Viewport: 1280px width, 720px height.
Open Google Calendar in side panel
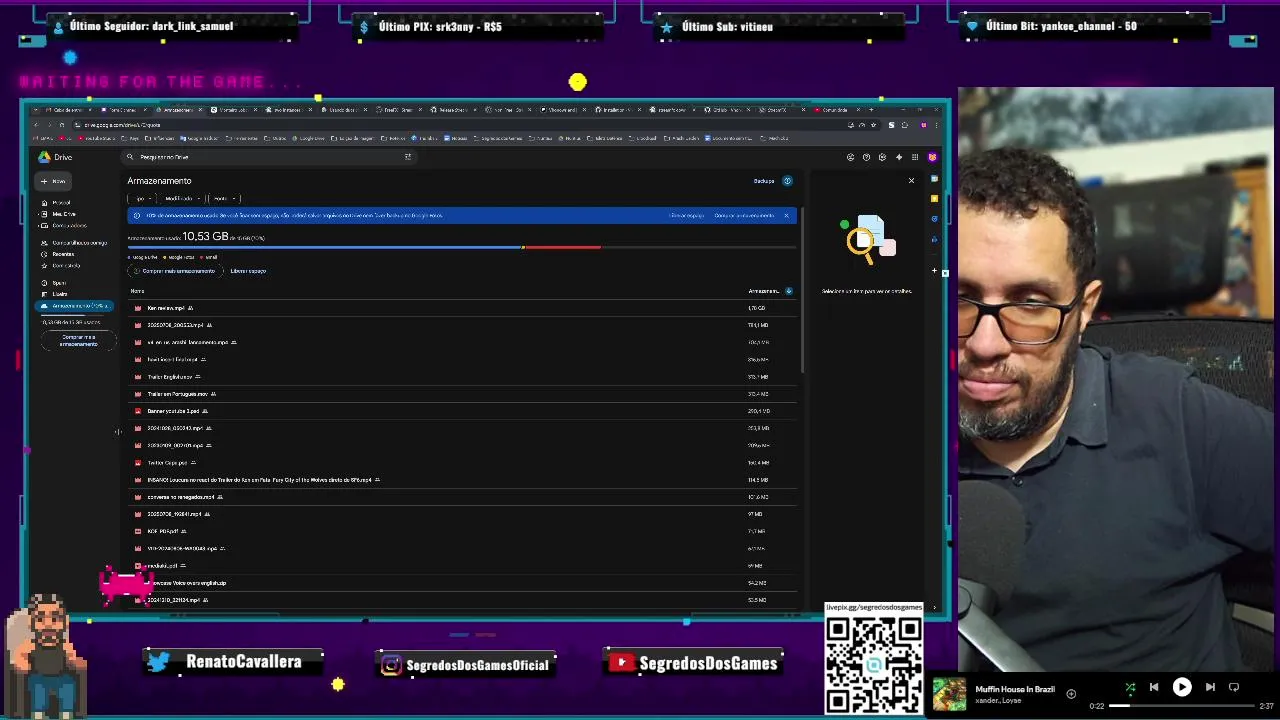pos(934,179)
